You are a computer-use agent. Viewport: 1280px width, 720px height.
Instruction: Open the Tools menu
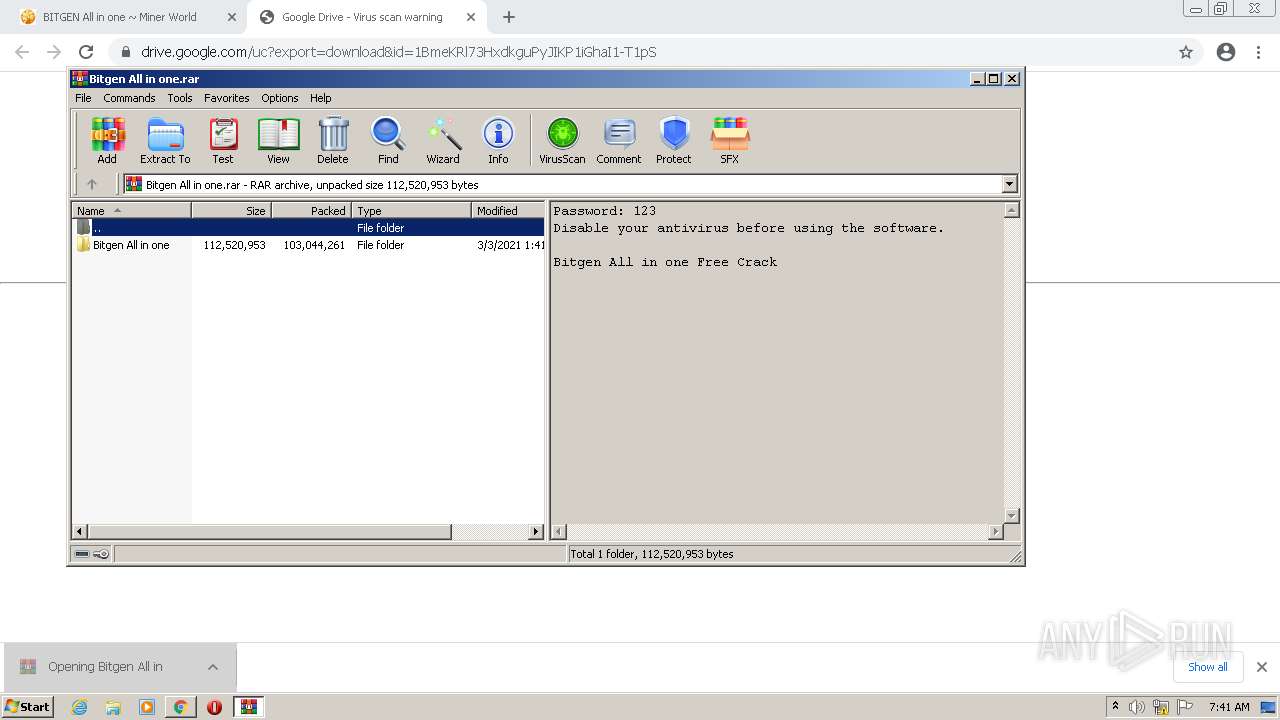[x=180, y=98]
